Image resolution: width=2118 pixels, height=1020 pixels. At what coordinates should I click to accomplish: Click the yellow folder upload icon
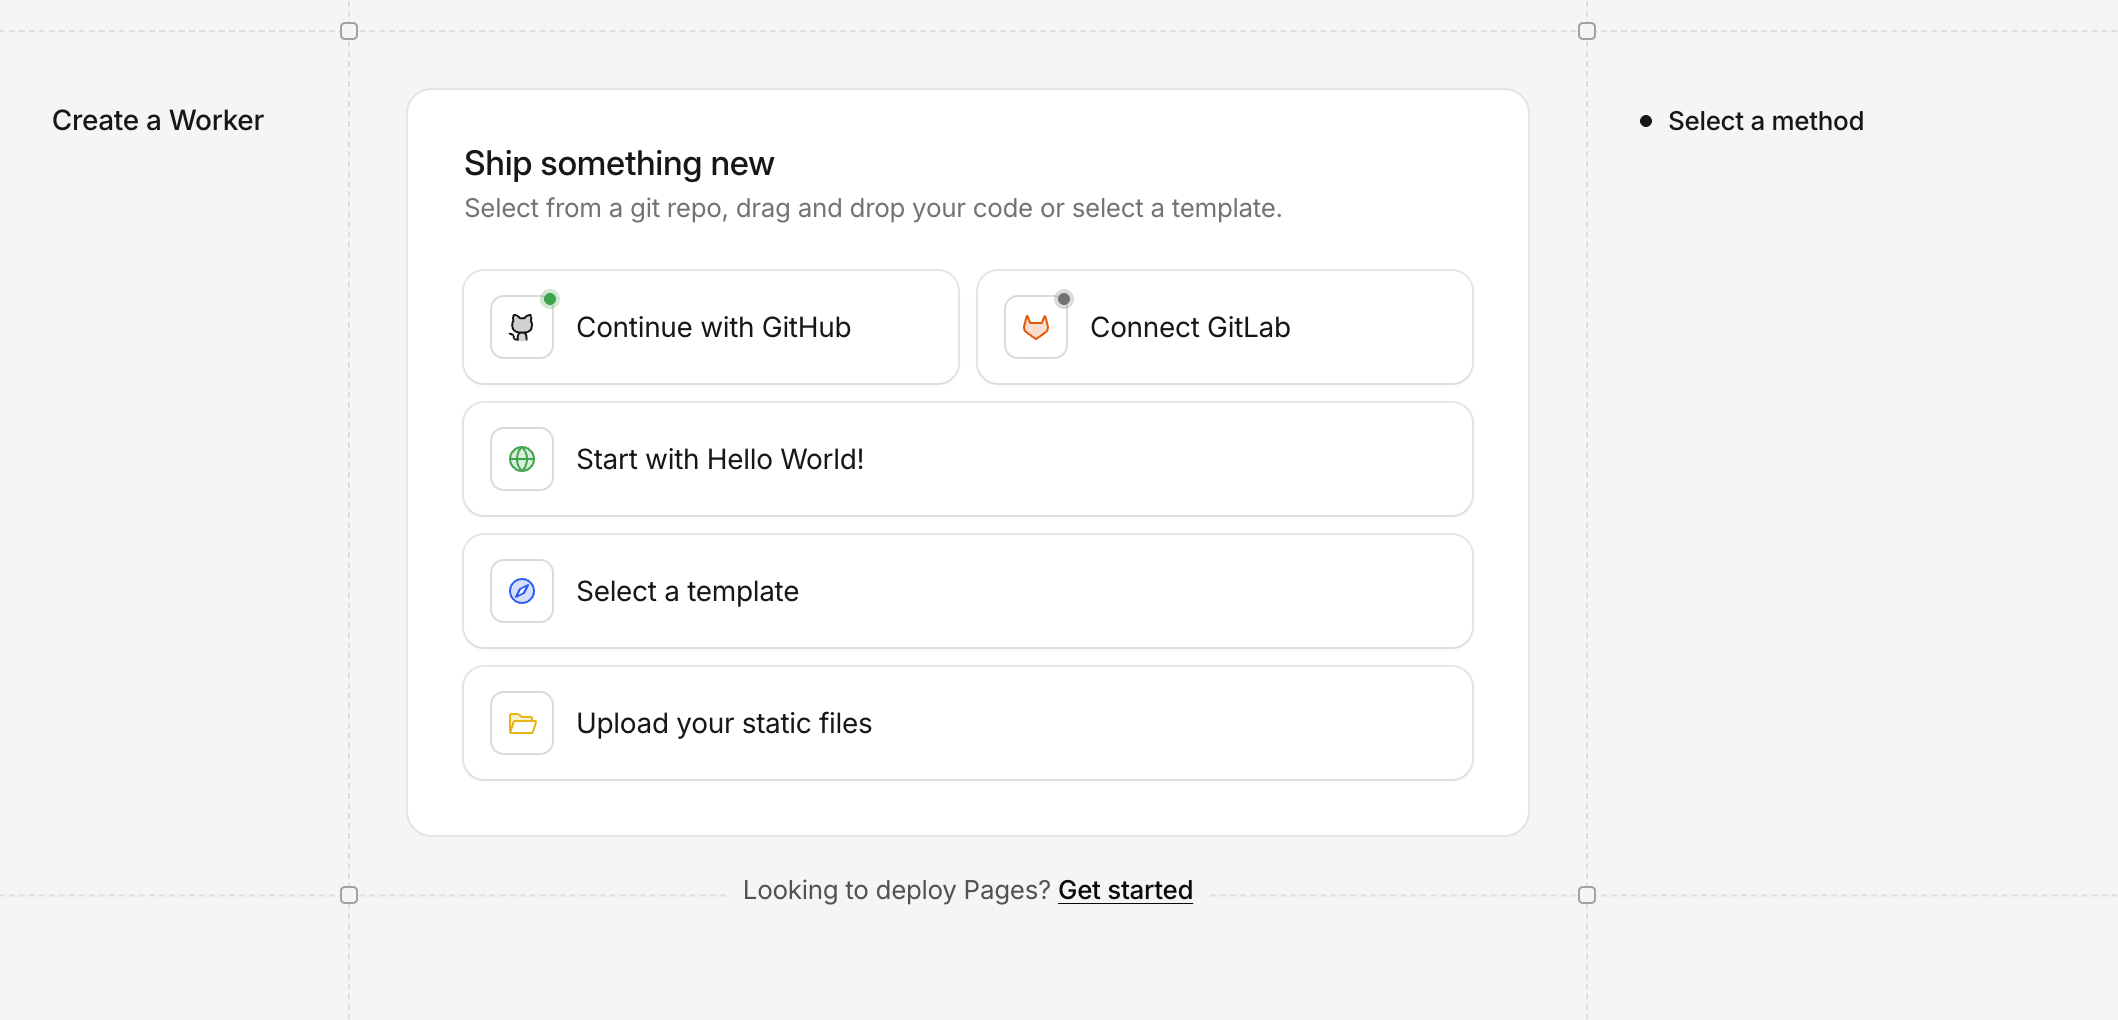click(x=522, y=723)
